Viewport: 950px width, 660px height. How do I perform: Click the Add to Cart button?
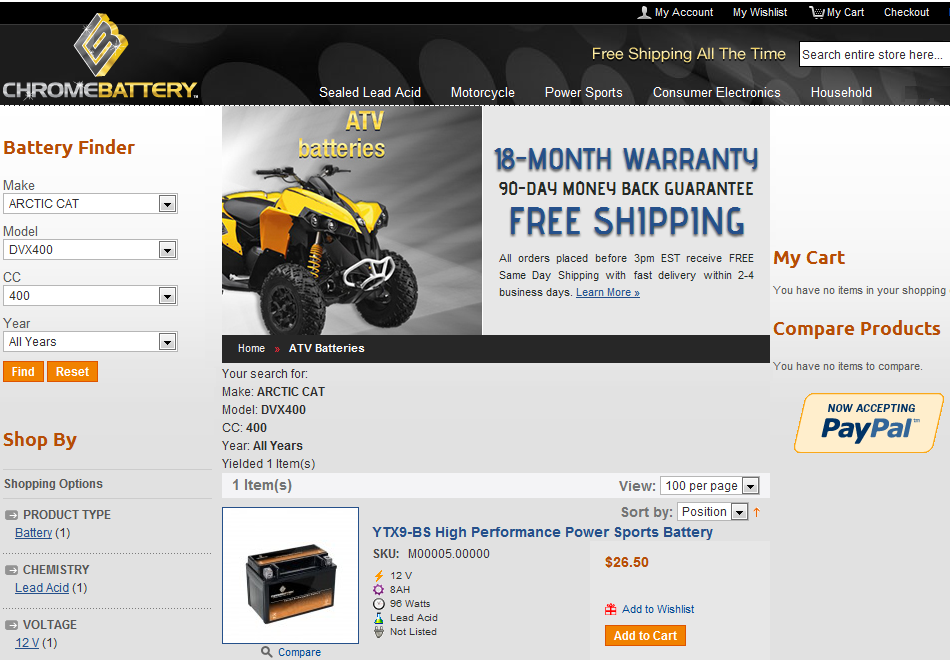645,636
